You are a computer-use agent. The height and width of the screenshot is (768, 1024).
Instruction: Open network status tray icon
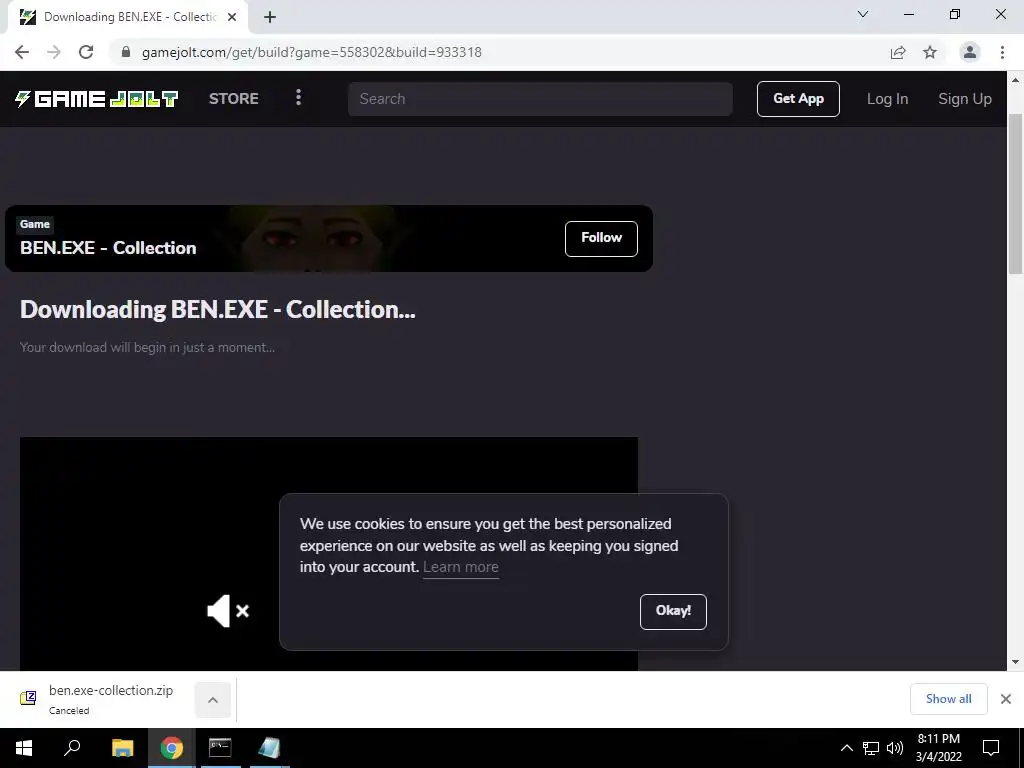tap(871, 748)
